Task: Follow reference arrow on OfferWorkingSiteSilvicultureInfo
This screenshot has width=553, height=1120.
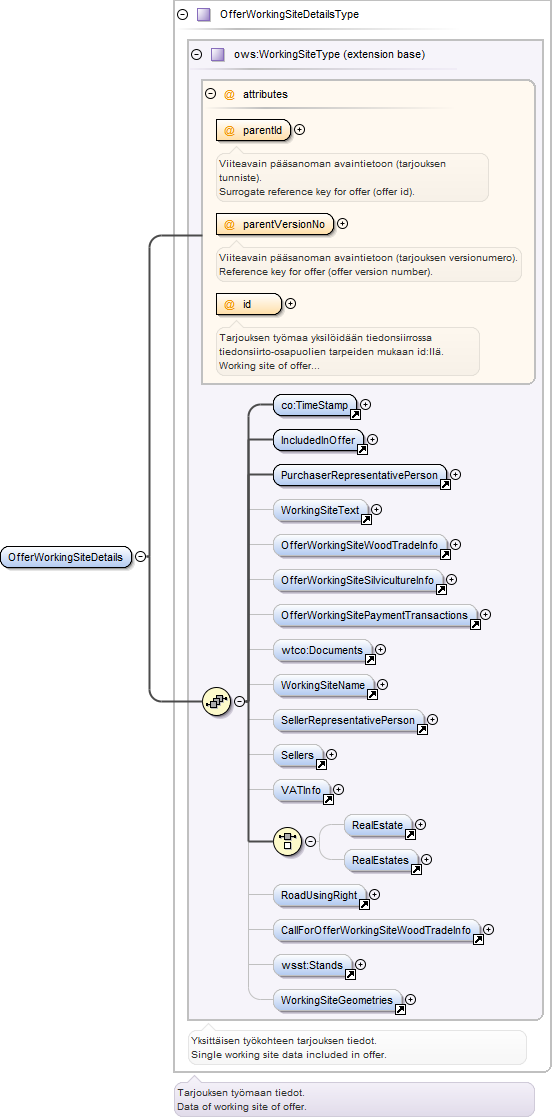Action: (441, 589)
